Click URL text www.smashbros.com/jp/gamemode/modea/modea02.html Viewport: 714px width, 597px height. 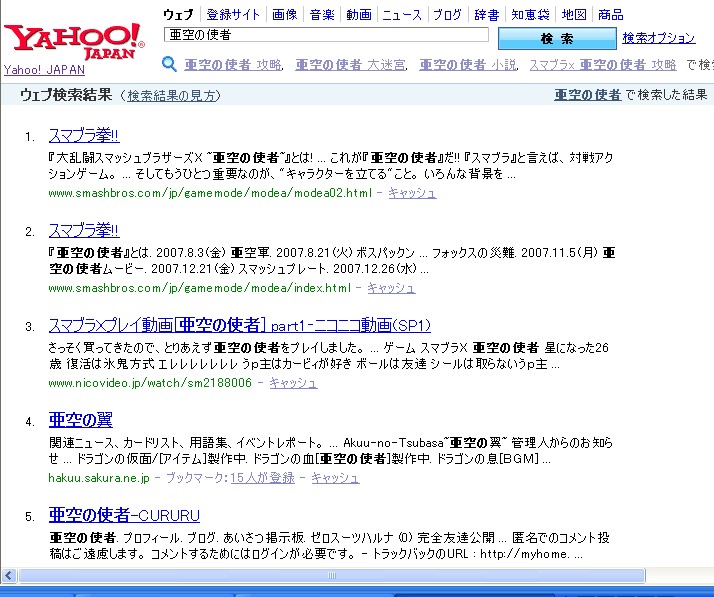(x=210, y=193)
